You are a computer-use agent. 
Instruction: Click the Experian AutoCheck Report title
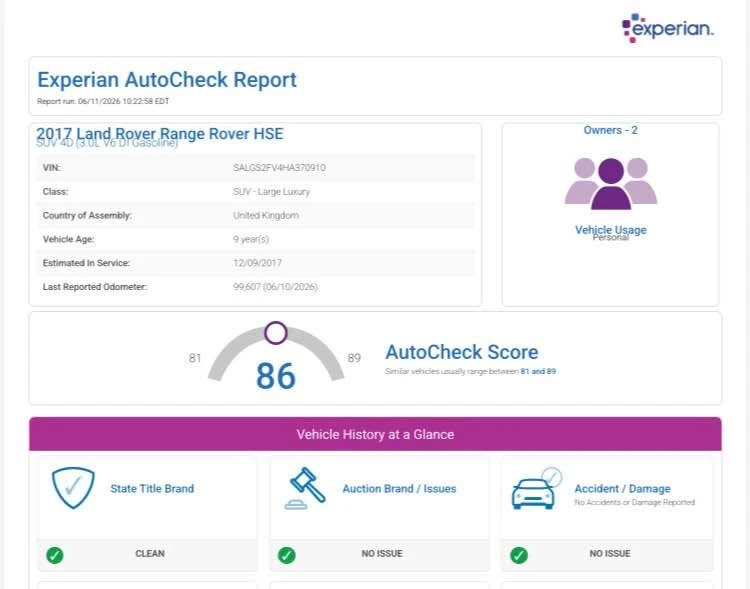click(167, 79)
